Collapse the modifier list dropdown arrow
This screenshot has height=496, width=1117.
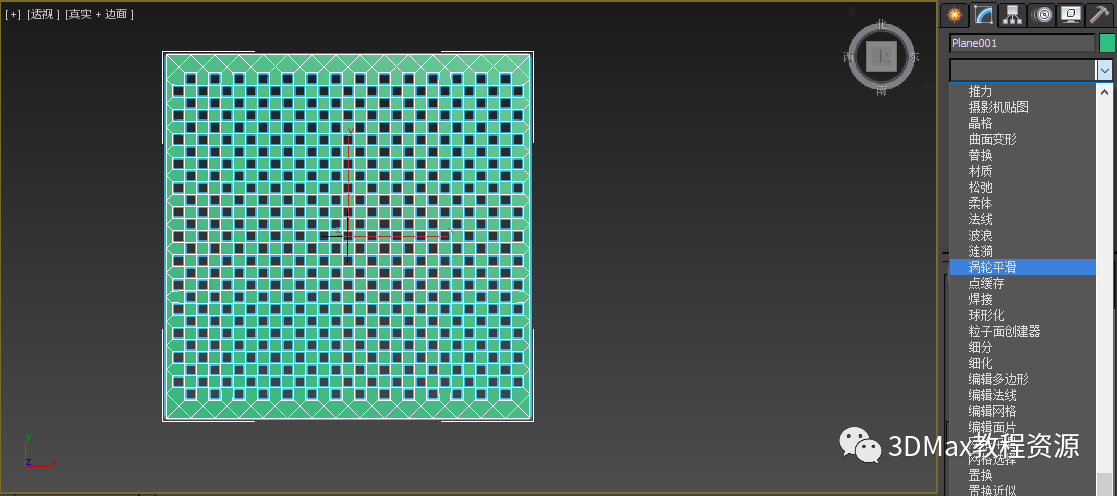(x=1104, y=70)
